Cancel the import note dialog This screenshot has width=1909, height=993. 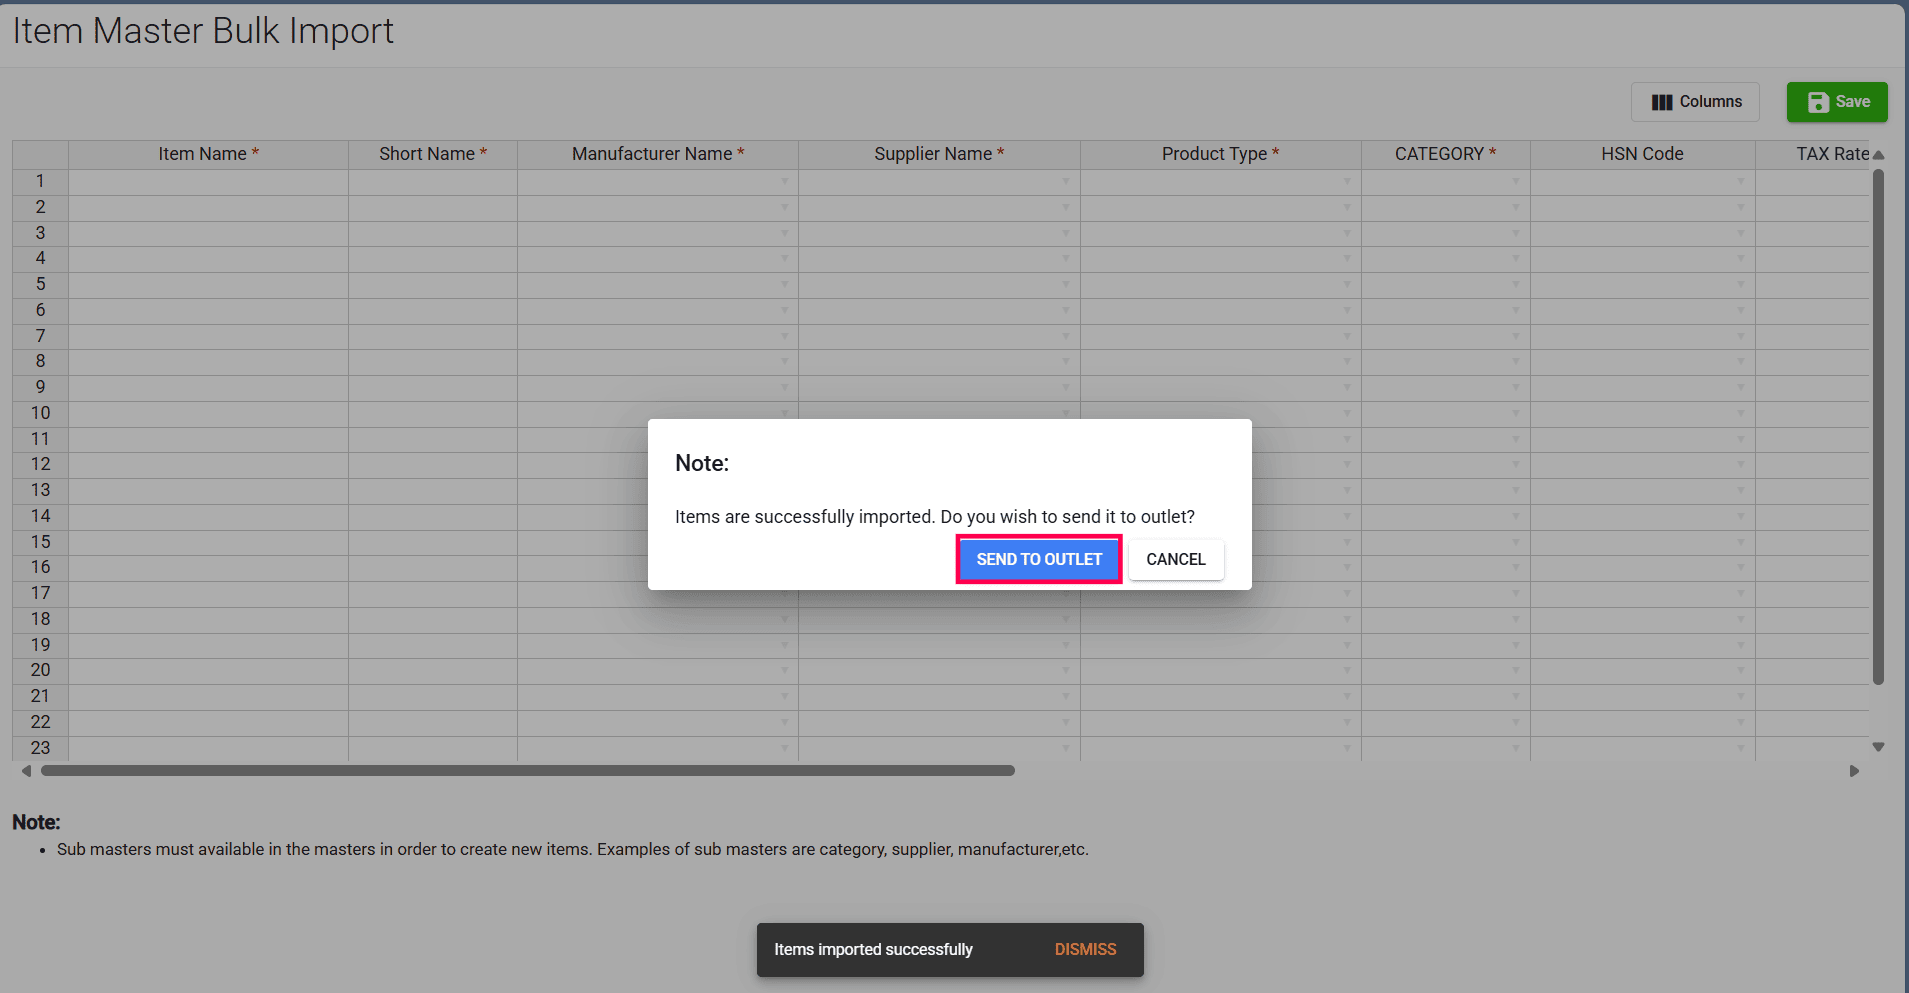pos(1176,559)
